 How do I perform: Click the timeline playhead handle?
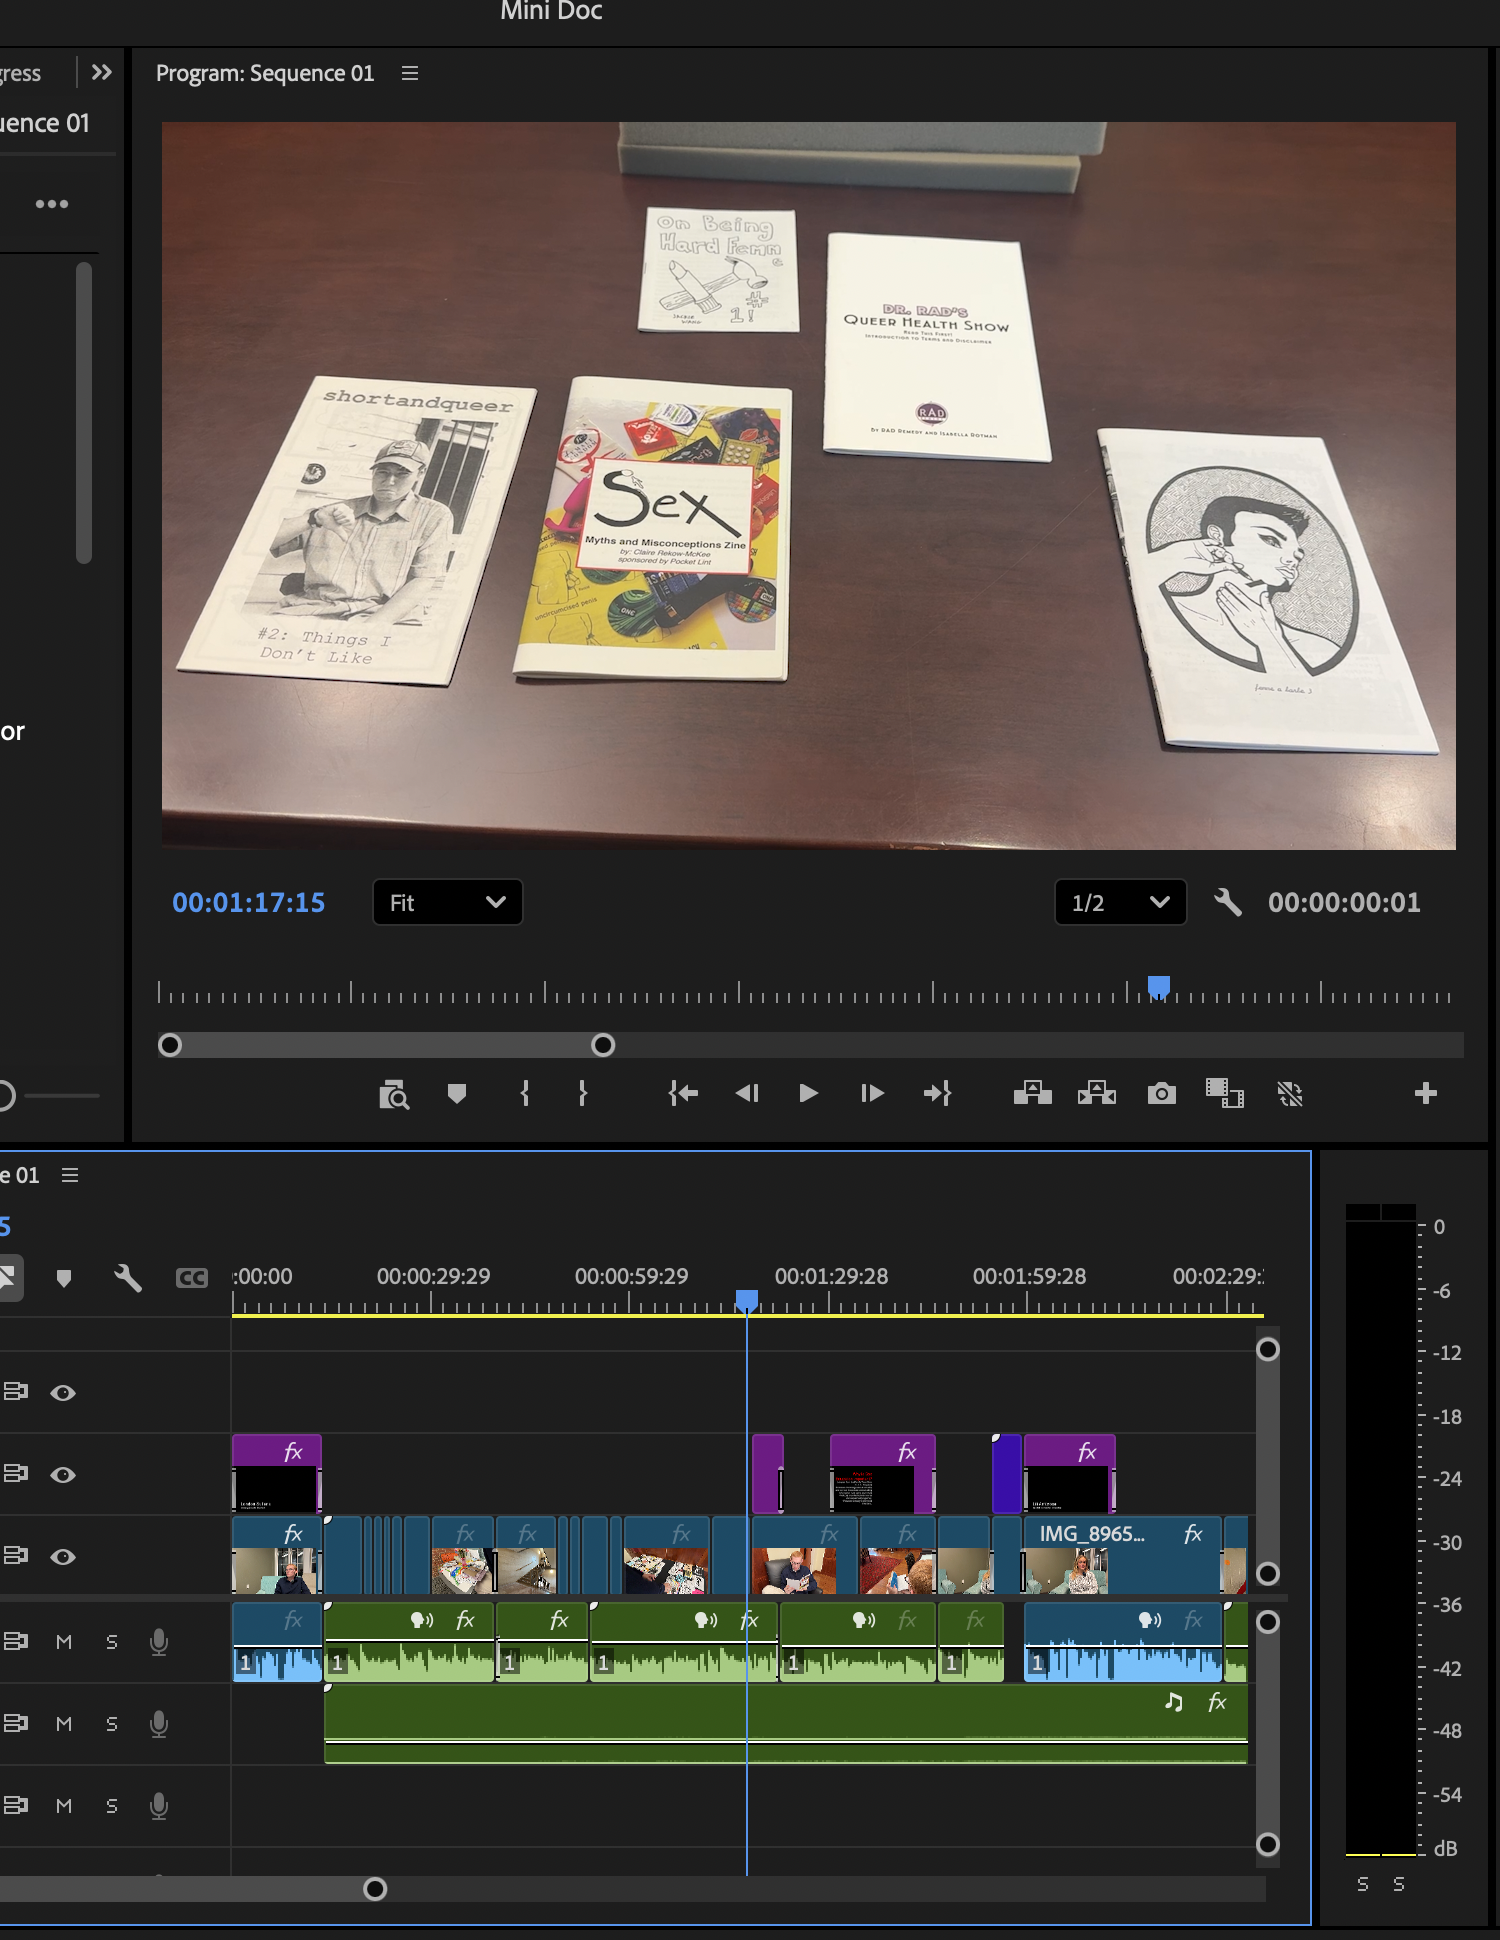[747, 1300]
